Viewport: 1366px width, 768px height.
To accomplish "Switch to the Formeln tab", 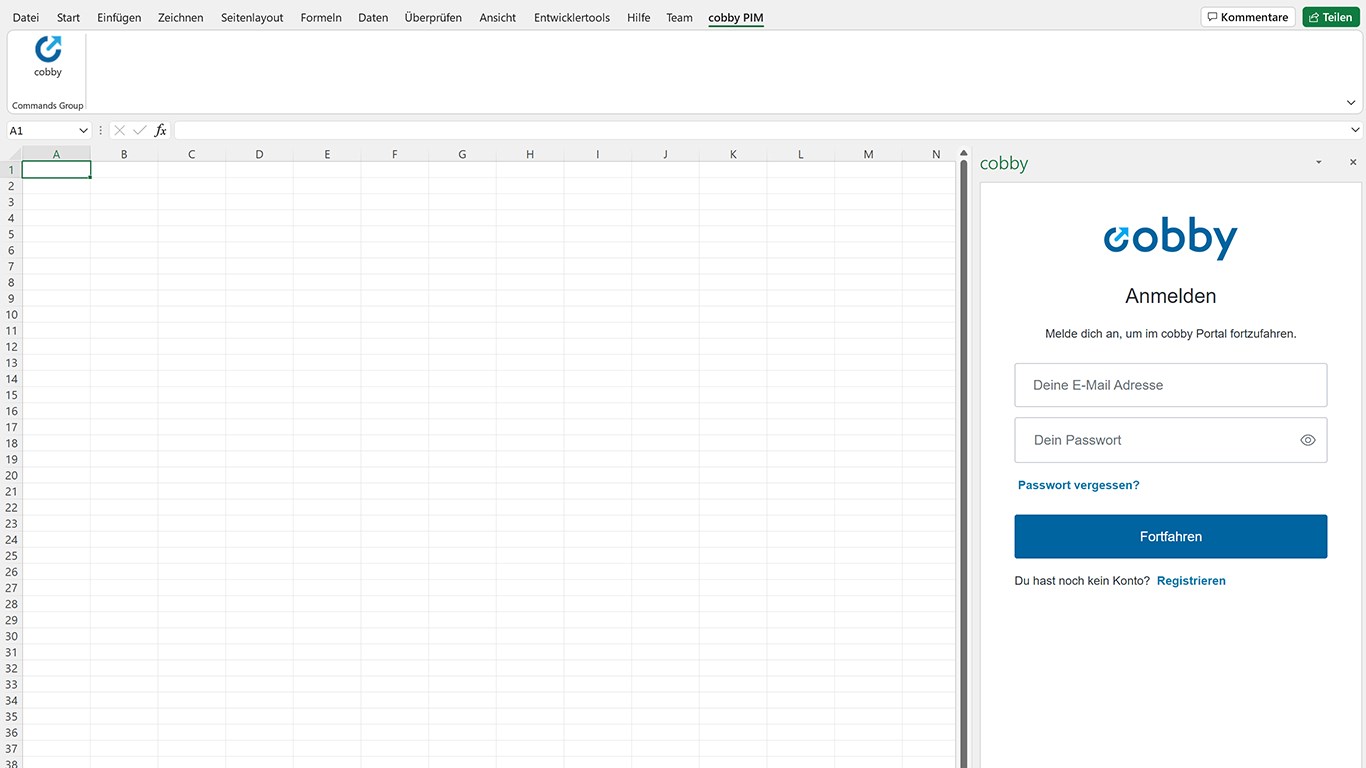I will point(321,18).
